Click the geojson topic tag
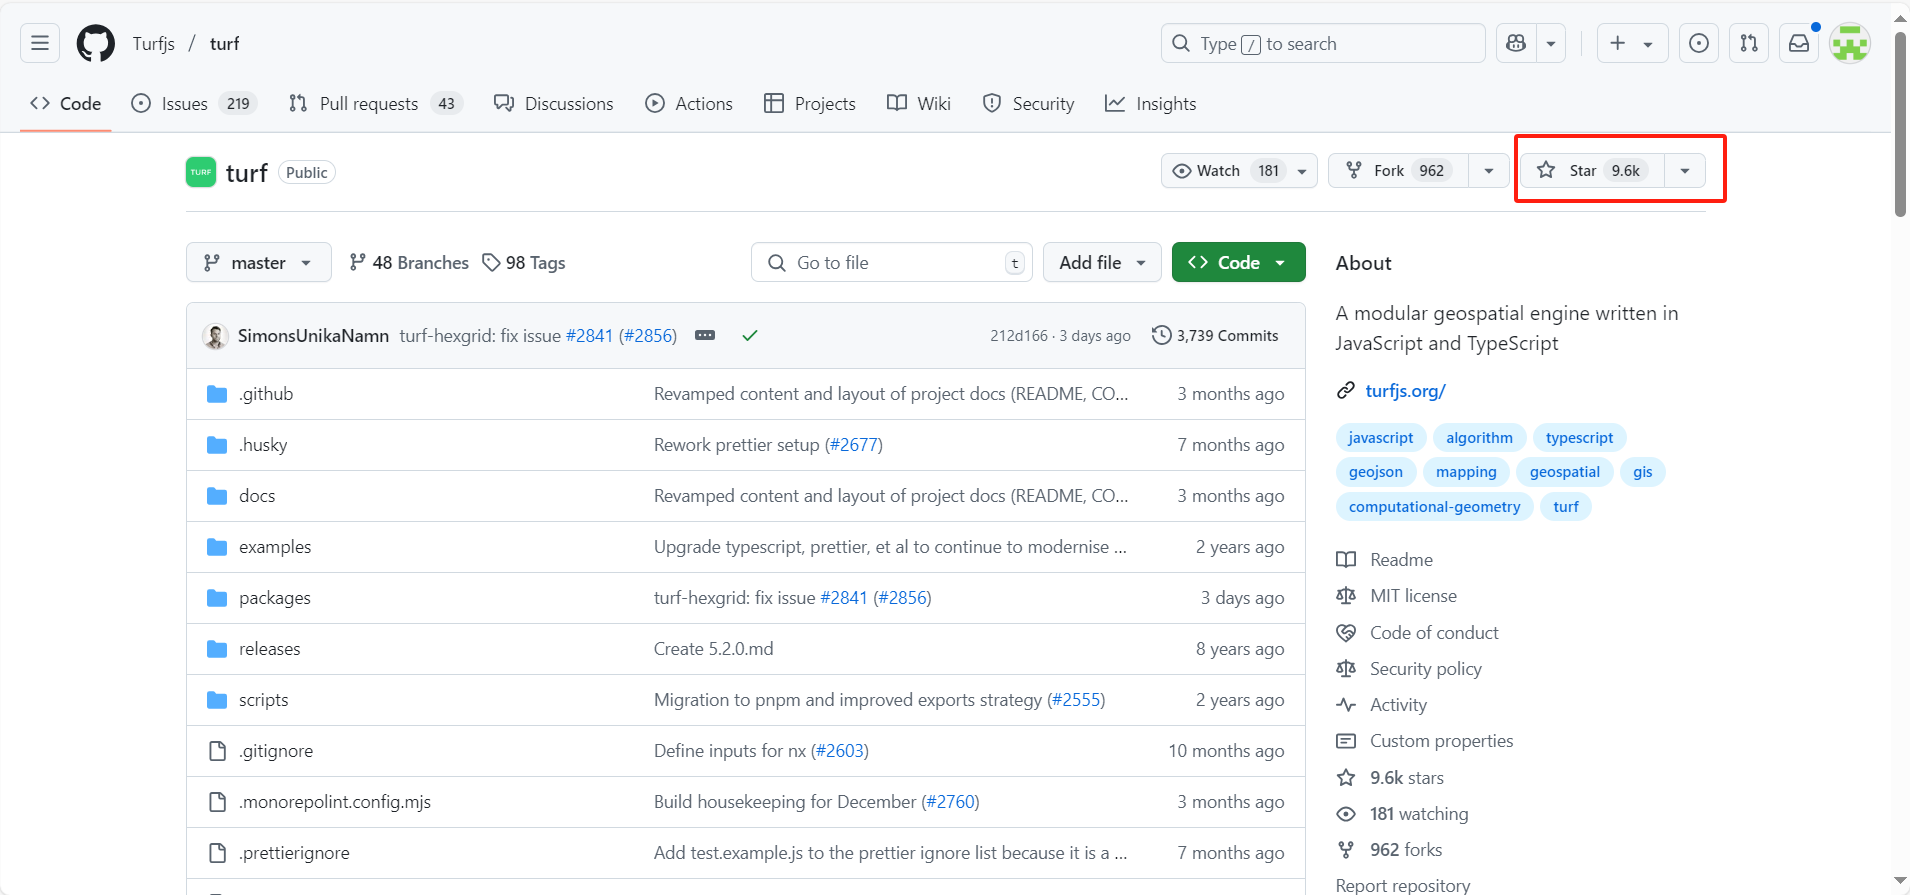 coord(1376,472)
